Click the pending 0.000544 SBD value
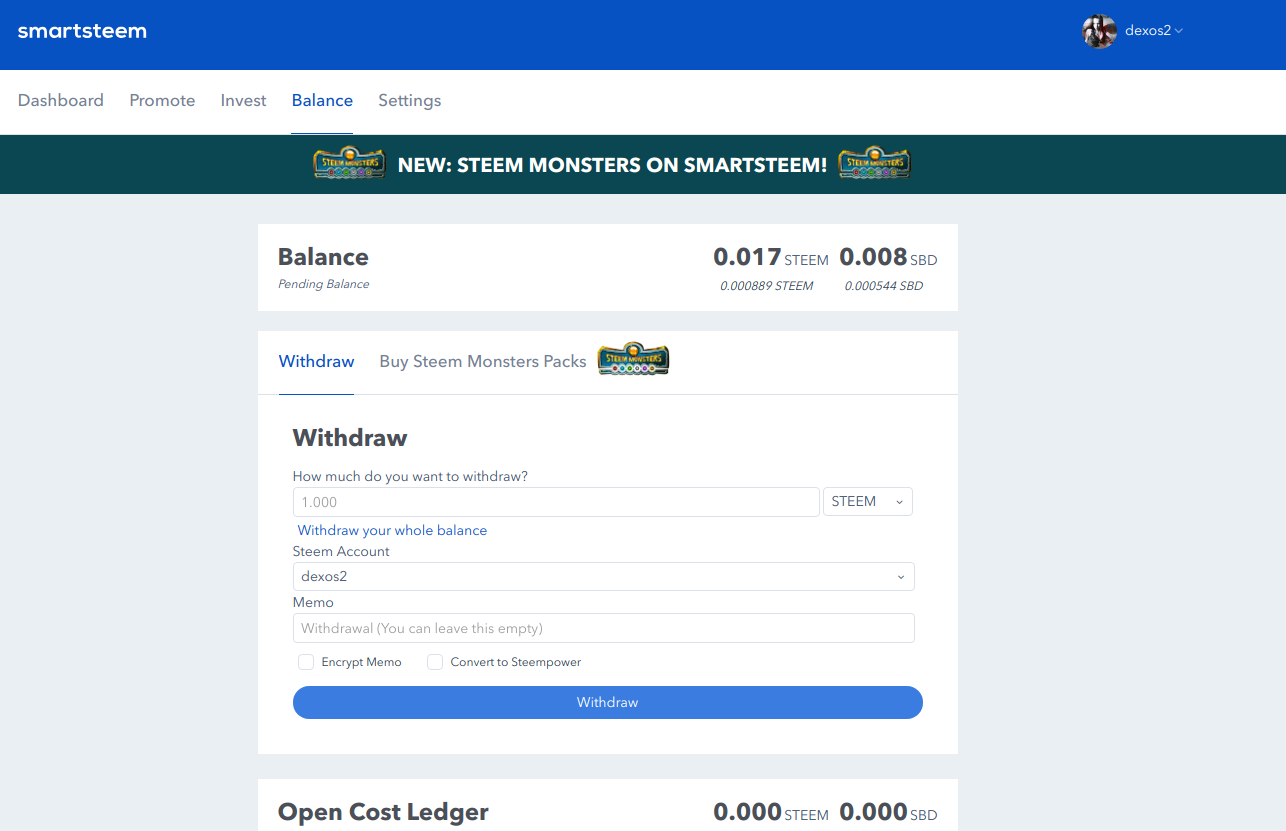This screenshot has width=1286, height=831. tap(883, 286)
